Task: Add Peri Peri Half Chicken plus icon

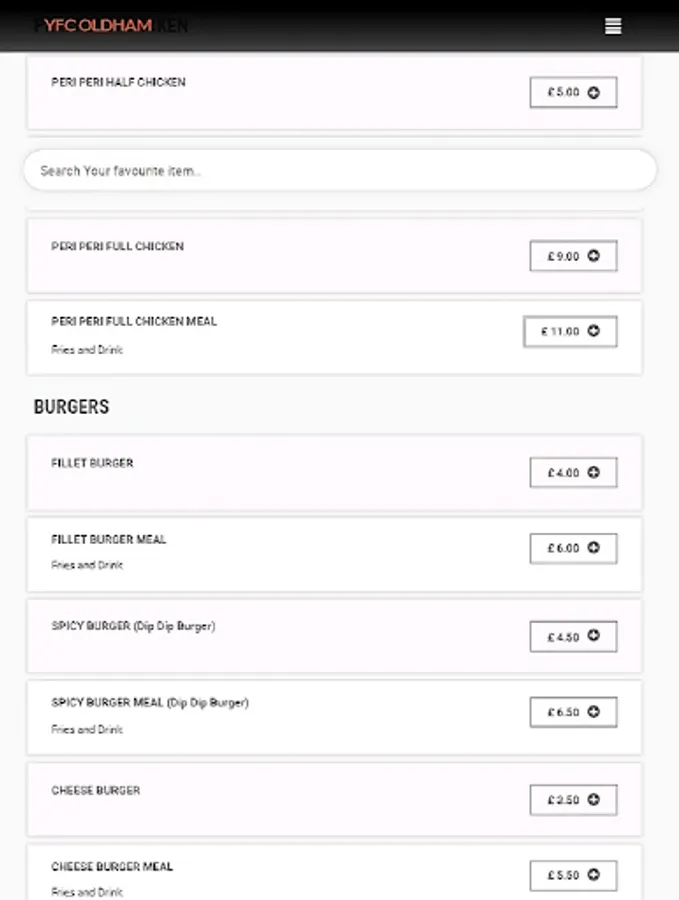Action: click(593, 92)
